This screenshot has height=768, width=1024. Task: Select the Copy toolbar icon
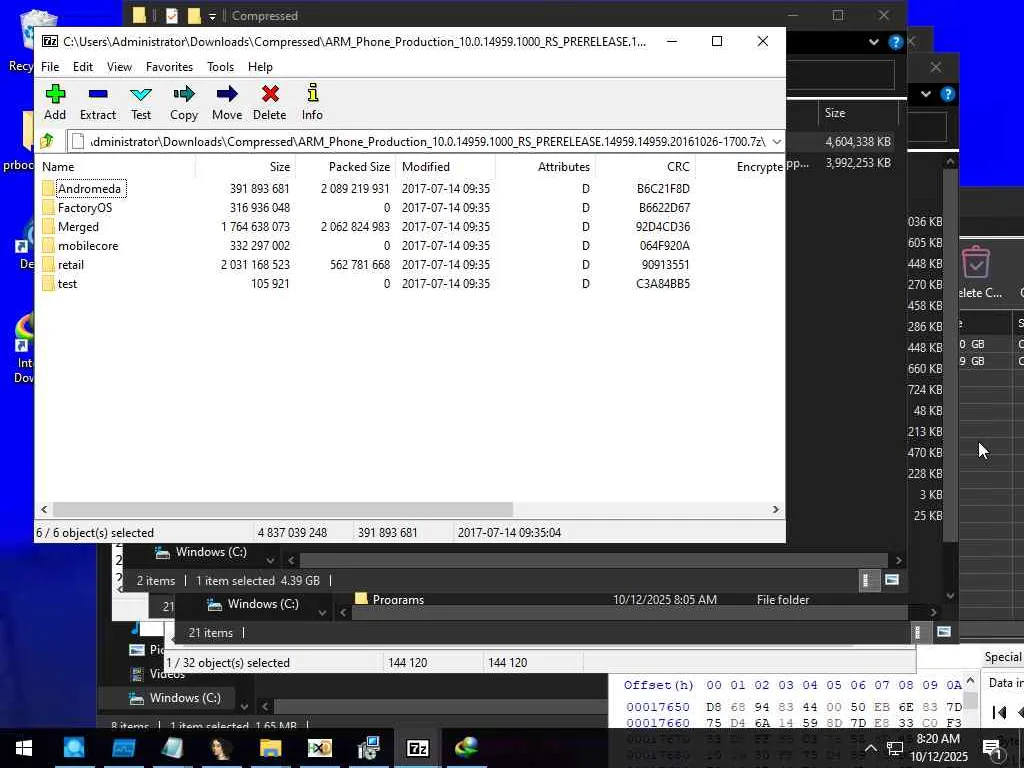pos(184,94)
